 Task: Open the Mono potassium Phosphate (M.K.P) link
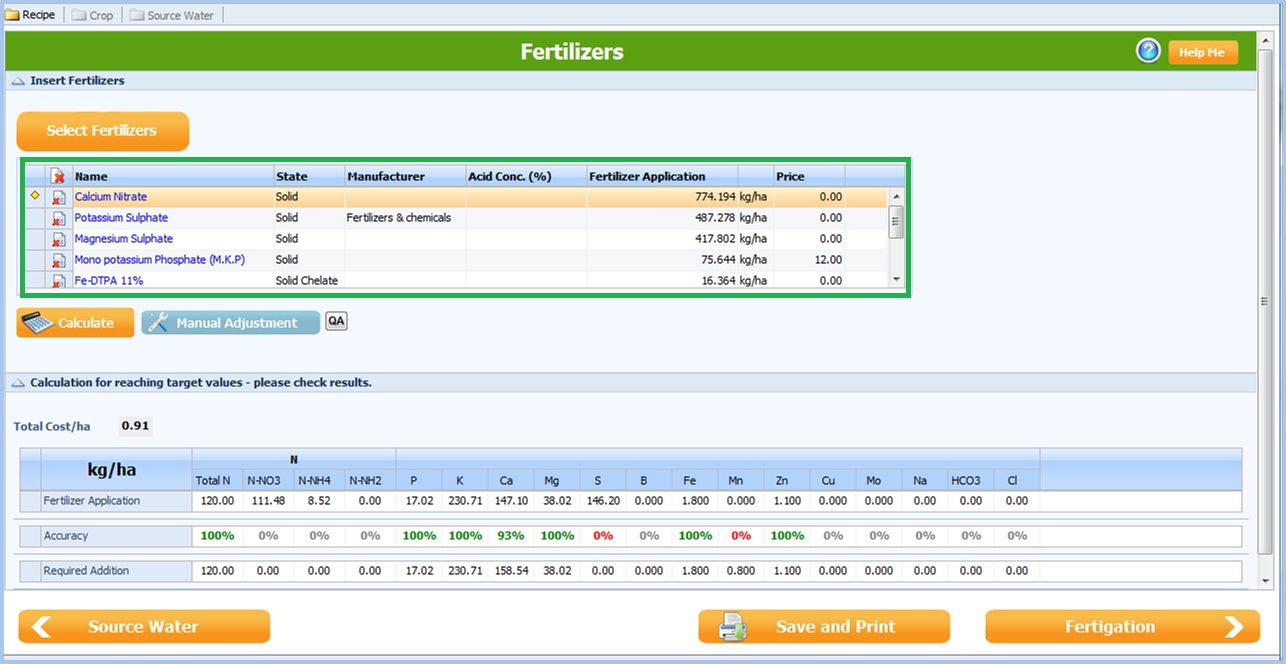(160, 260)
